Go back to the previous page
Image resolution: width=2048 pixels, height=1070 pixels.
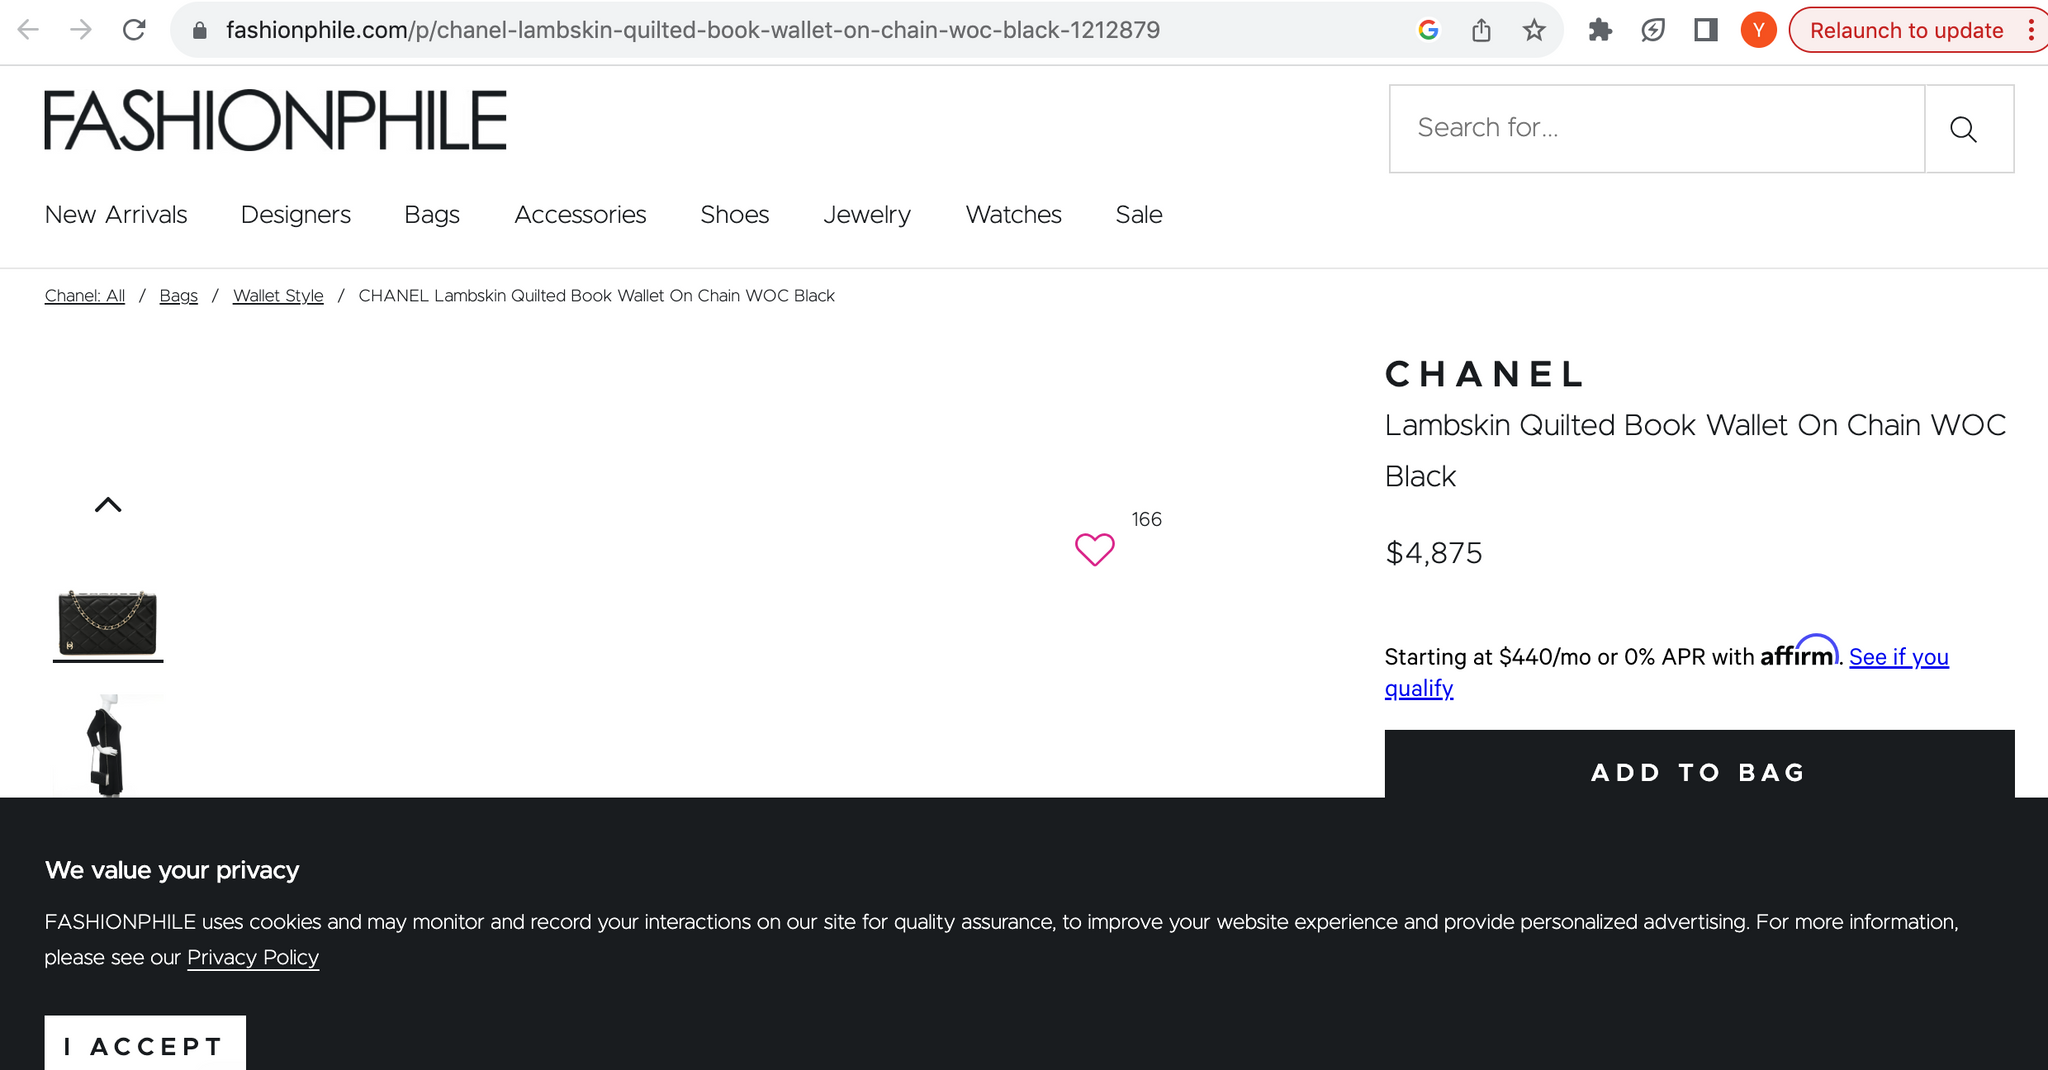coord(28,30)
